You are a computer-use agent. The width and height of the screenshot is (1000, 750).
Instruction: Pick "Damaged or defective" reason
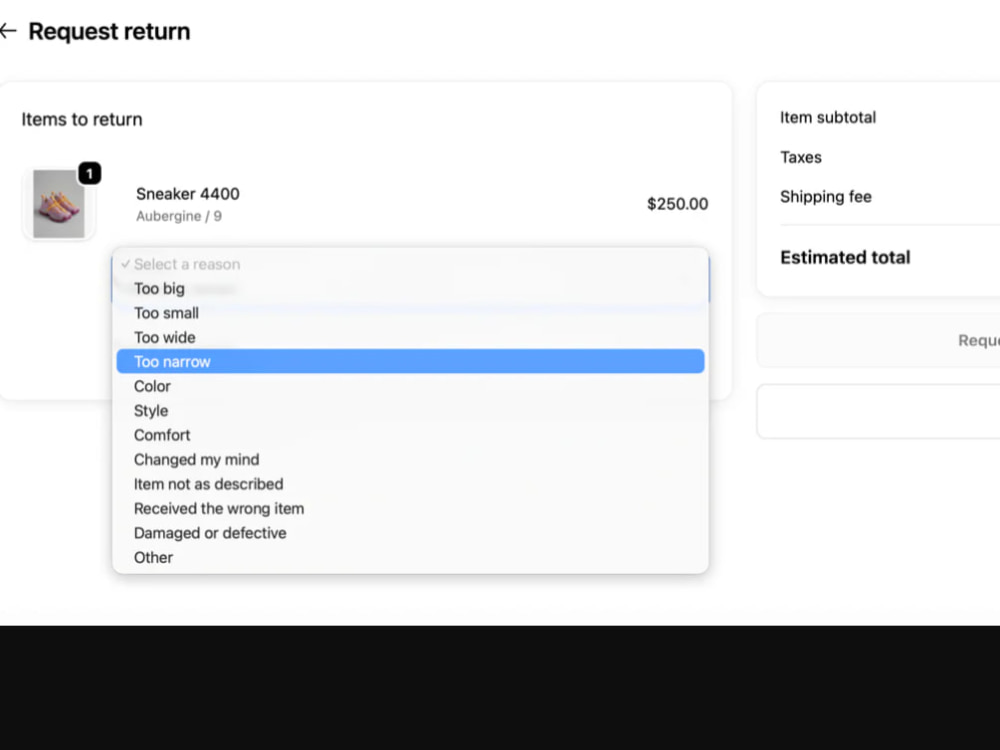coord(410,533)
